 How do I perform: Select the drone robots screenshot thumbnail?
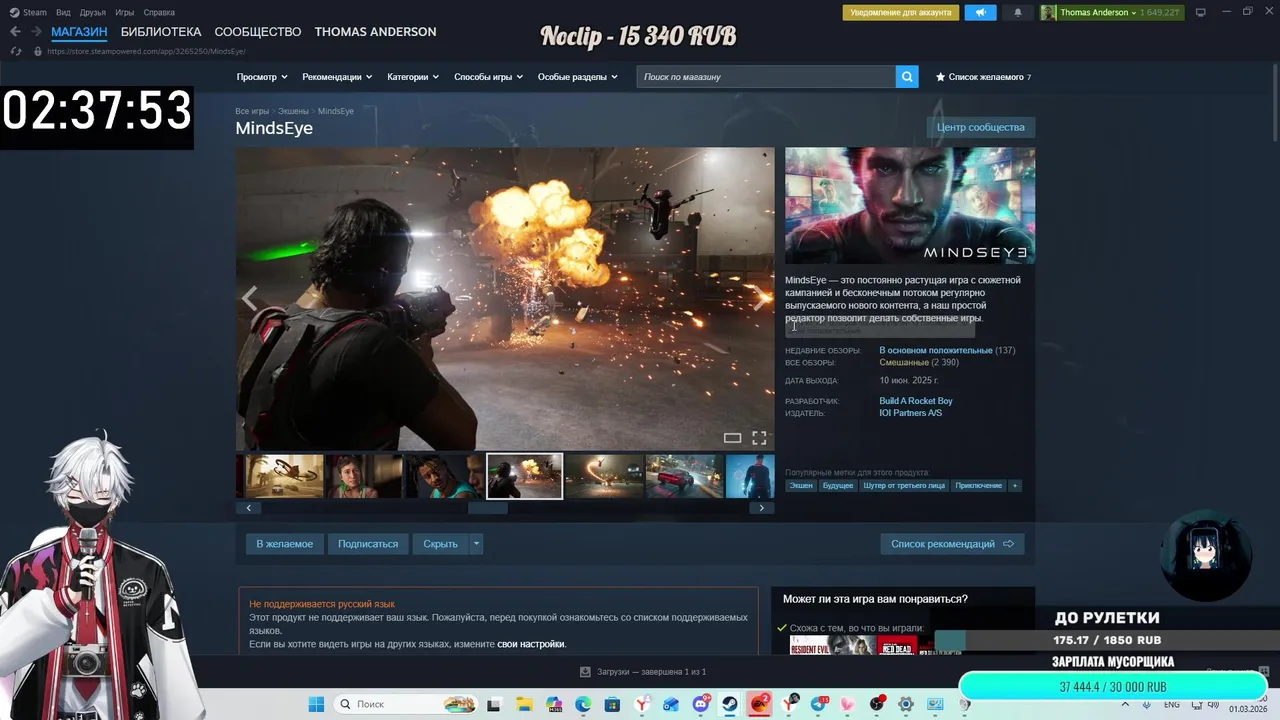[285, 476]
